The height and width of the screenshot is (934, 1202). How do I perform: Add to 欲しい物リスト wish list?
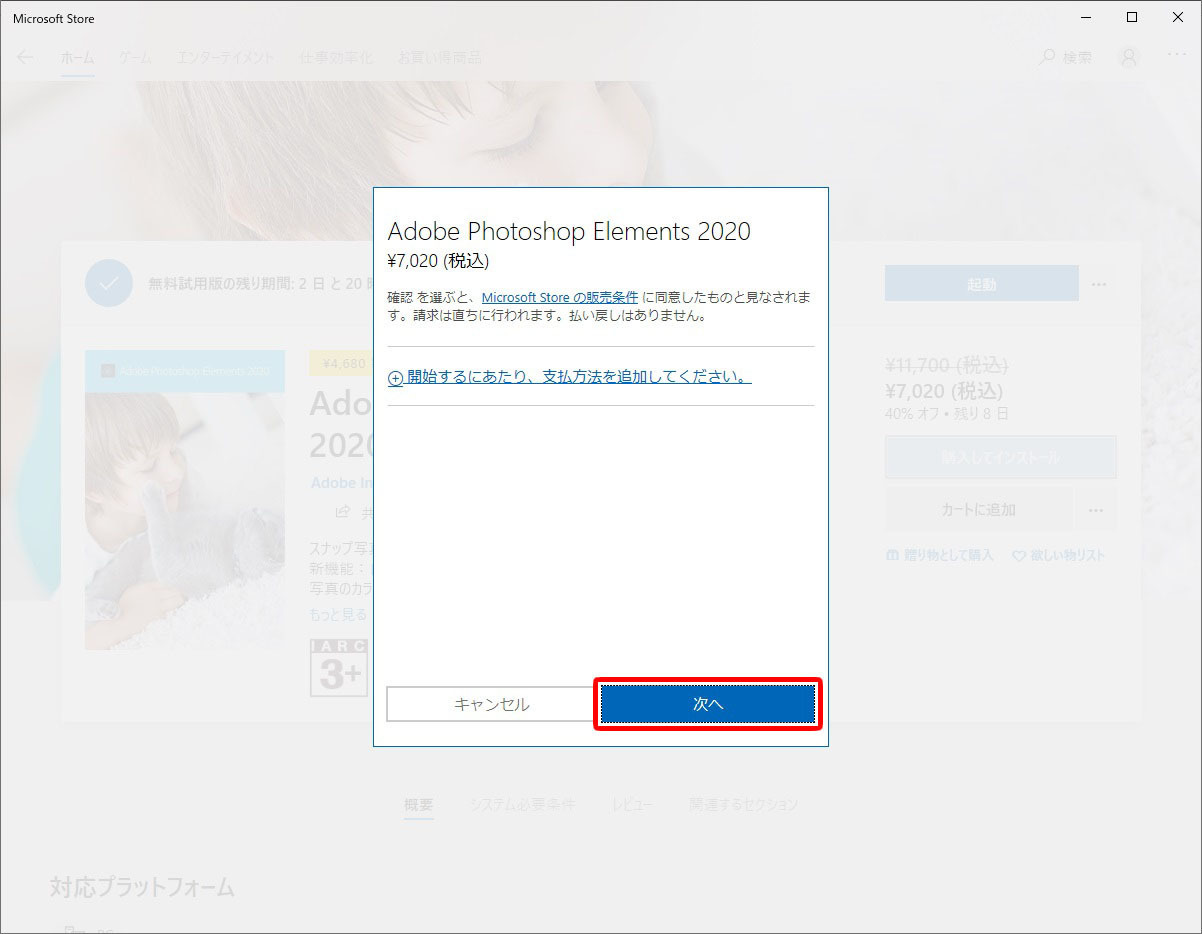[1059, 555]
